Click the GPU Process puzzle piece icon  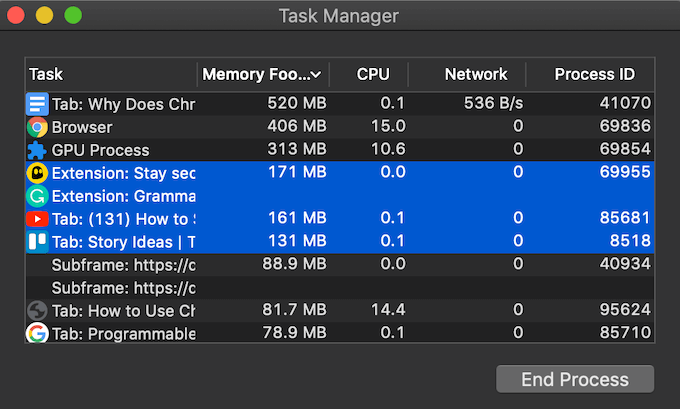point(37,150)
